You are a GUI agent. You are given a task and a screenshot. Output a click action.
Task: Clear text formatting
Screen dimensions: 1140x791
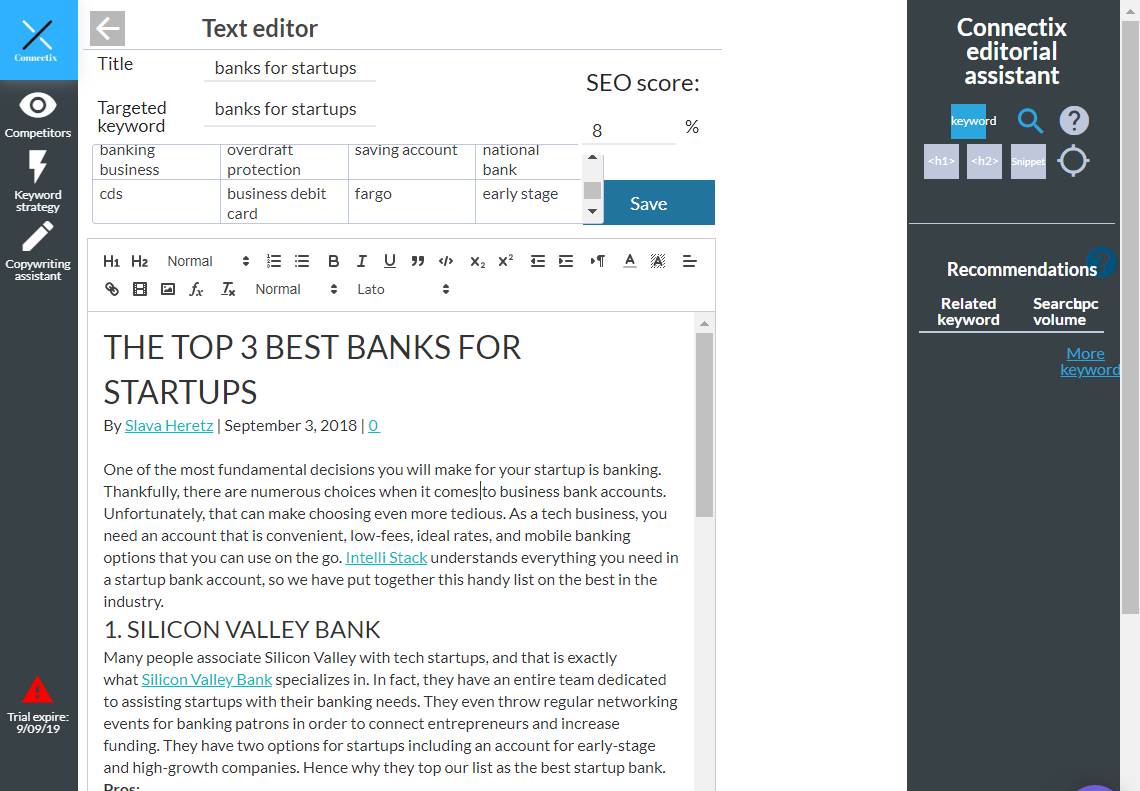(228, 289)
